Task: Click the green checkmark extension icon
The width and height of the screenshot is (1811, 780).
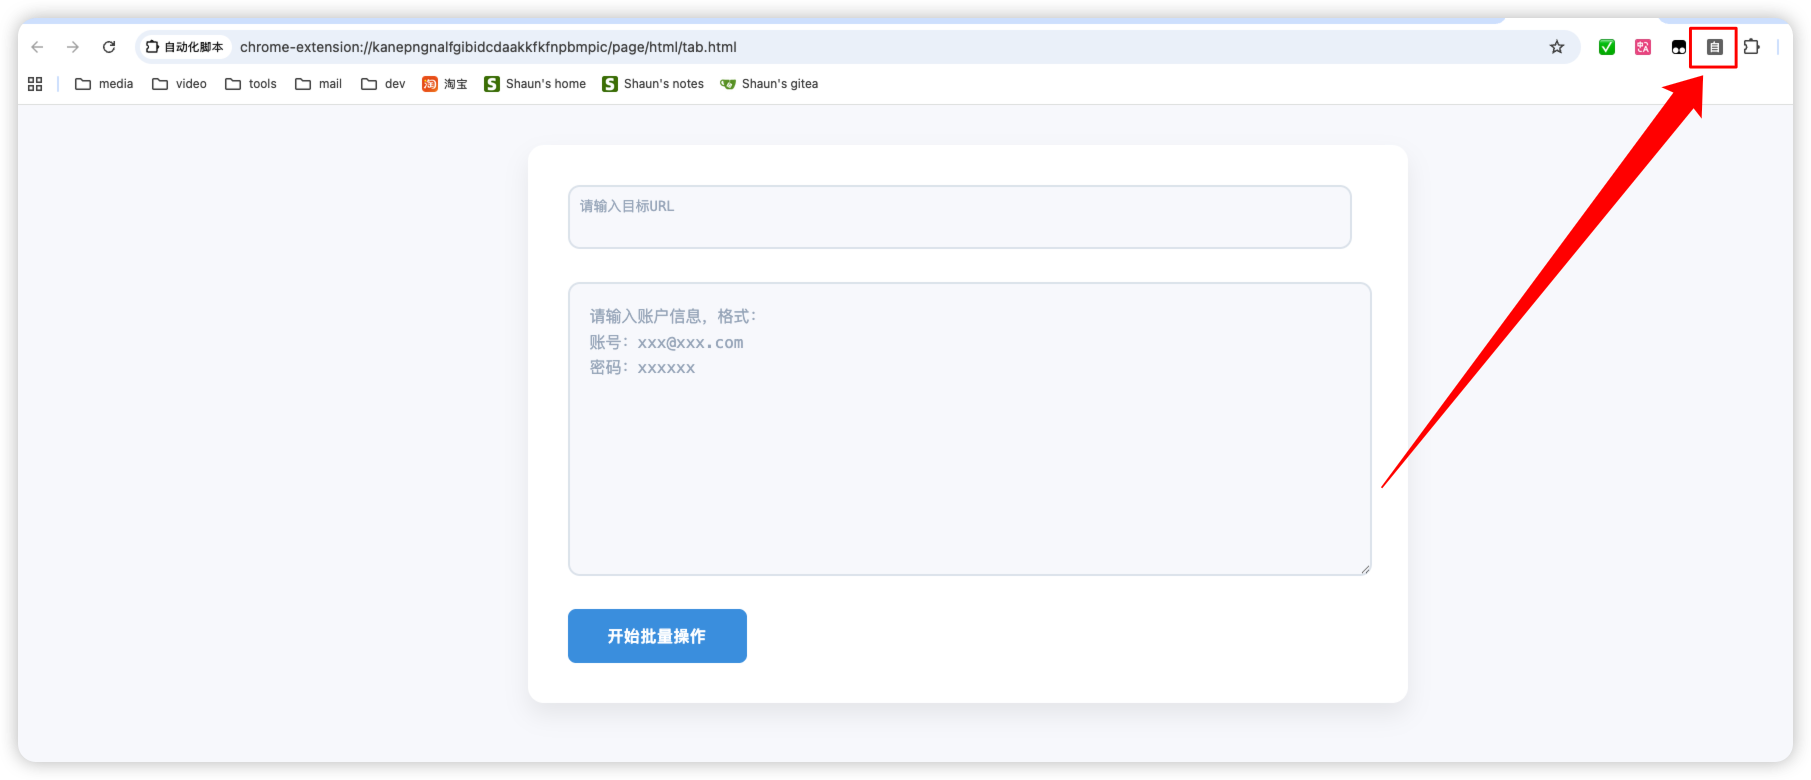Action: (x=1606, y=47)
